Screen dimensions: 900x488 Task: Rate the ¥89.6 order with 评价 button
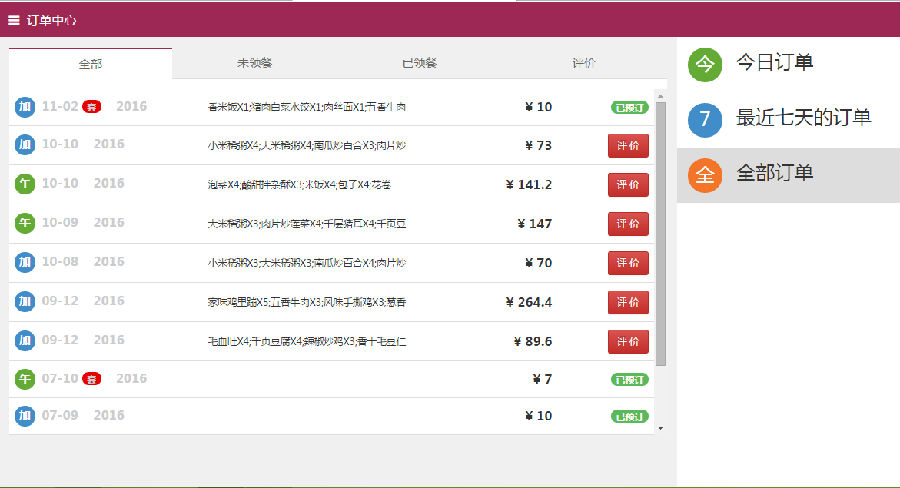pyautogui.click(x=628, y=341)
